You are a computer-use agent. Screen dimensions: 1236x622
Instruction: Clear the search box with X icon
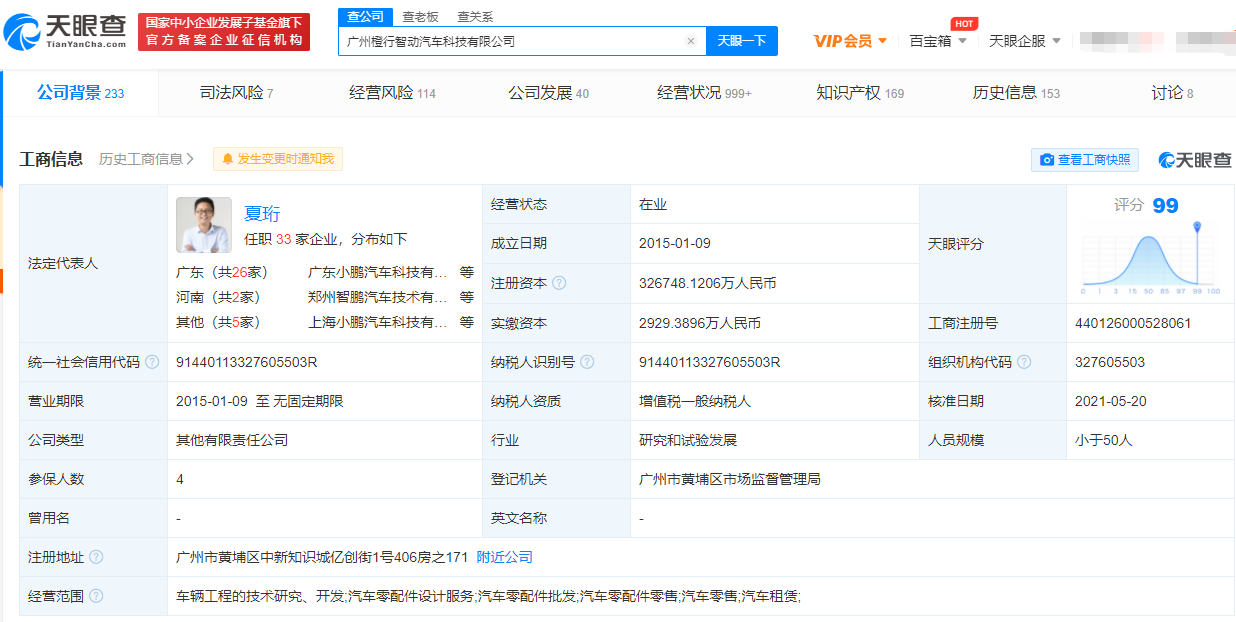[x=690, y=41]
